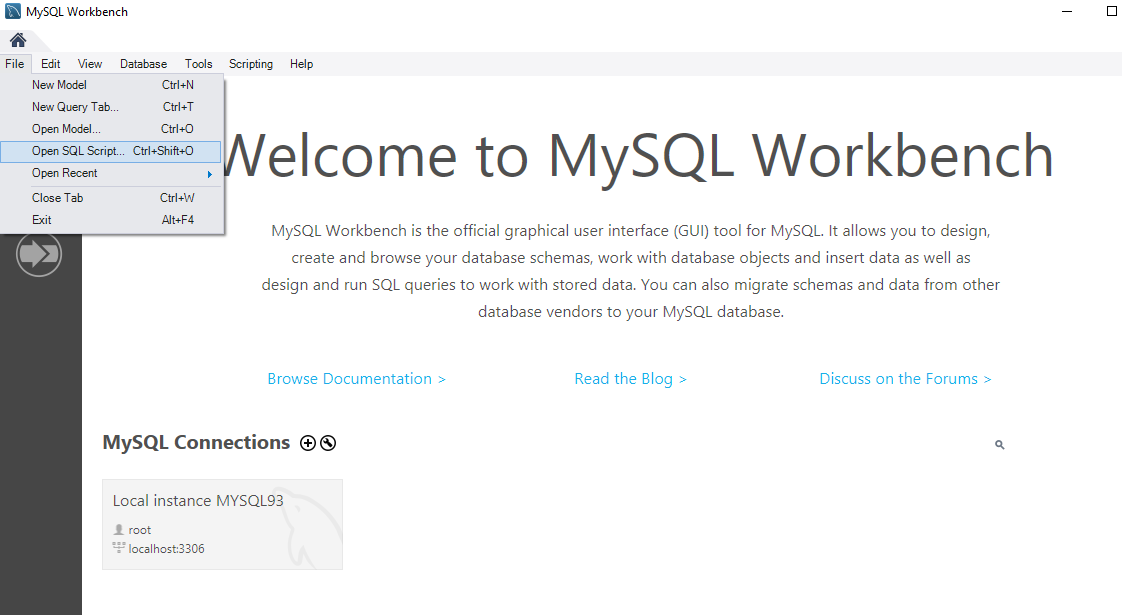The width and height of the screenshot is (1122, 615).
Task: Open Local instance MYSQL93 connection tile
Action: pyautogui.click(x=222, y=524)
